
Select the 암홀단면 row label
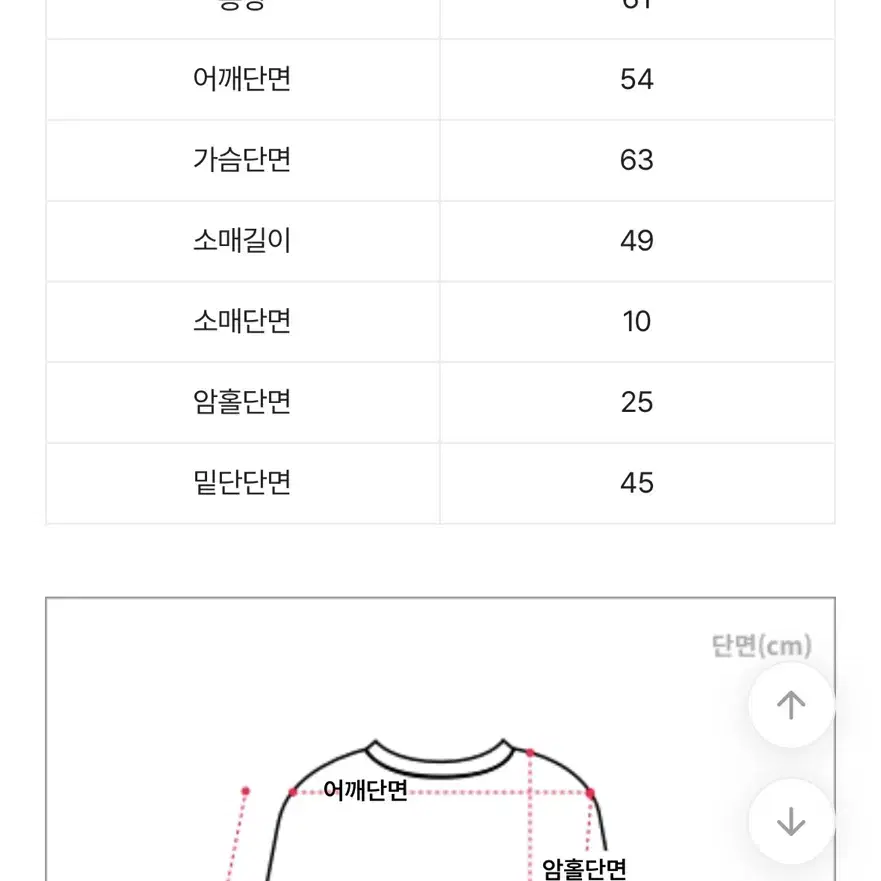point(242,402)
